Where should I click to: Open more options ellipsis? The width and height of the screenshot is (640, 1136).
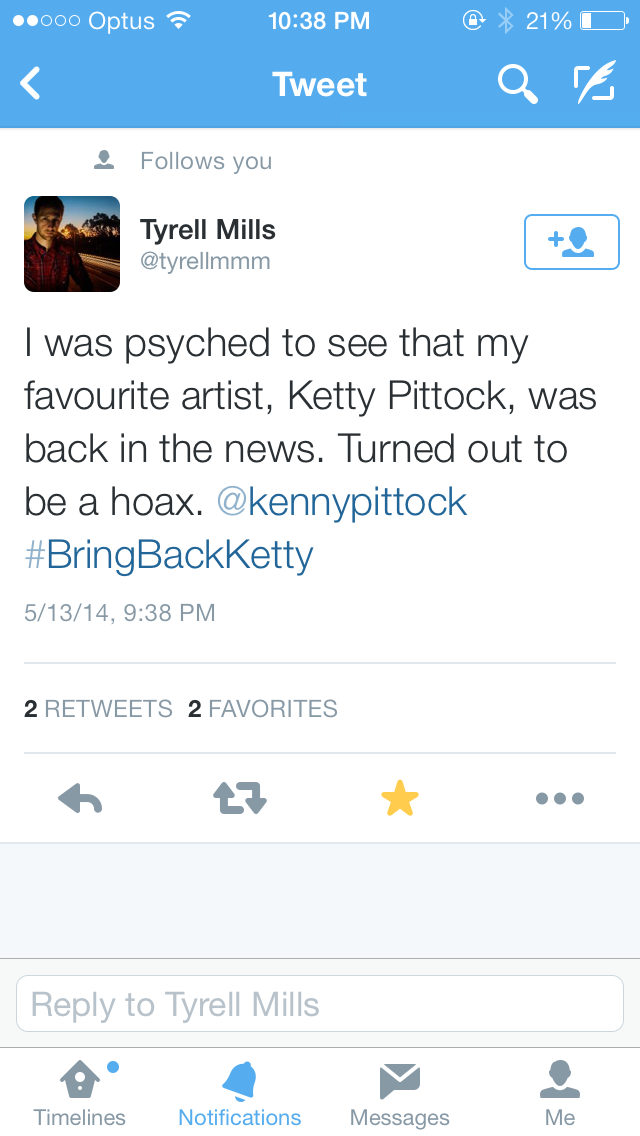pos(560,798)
